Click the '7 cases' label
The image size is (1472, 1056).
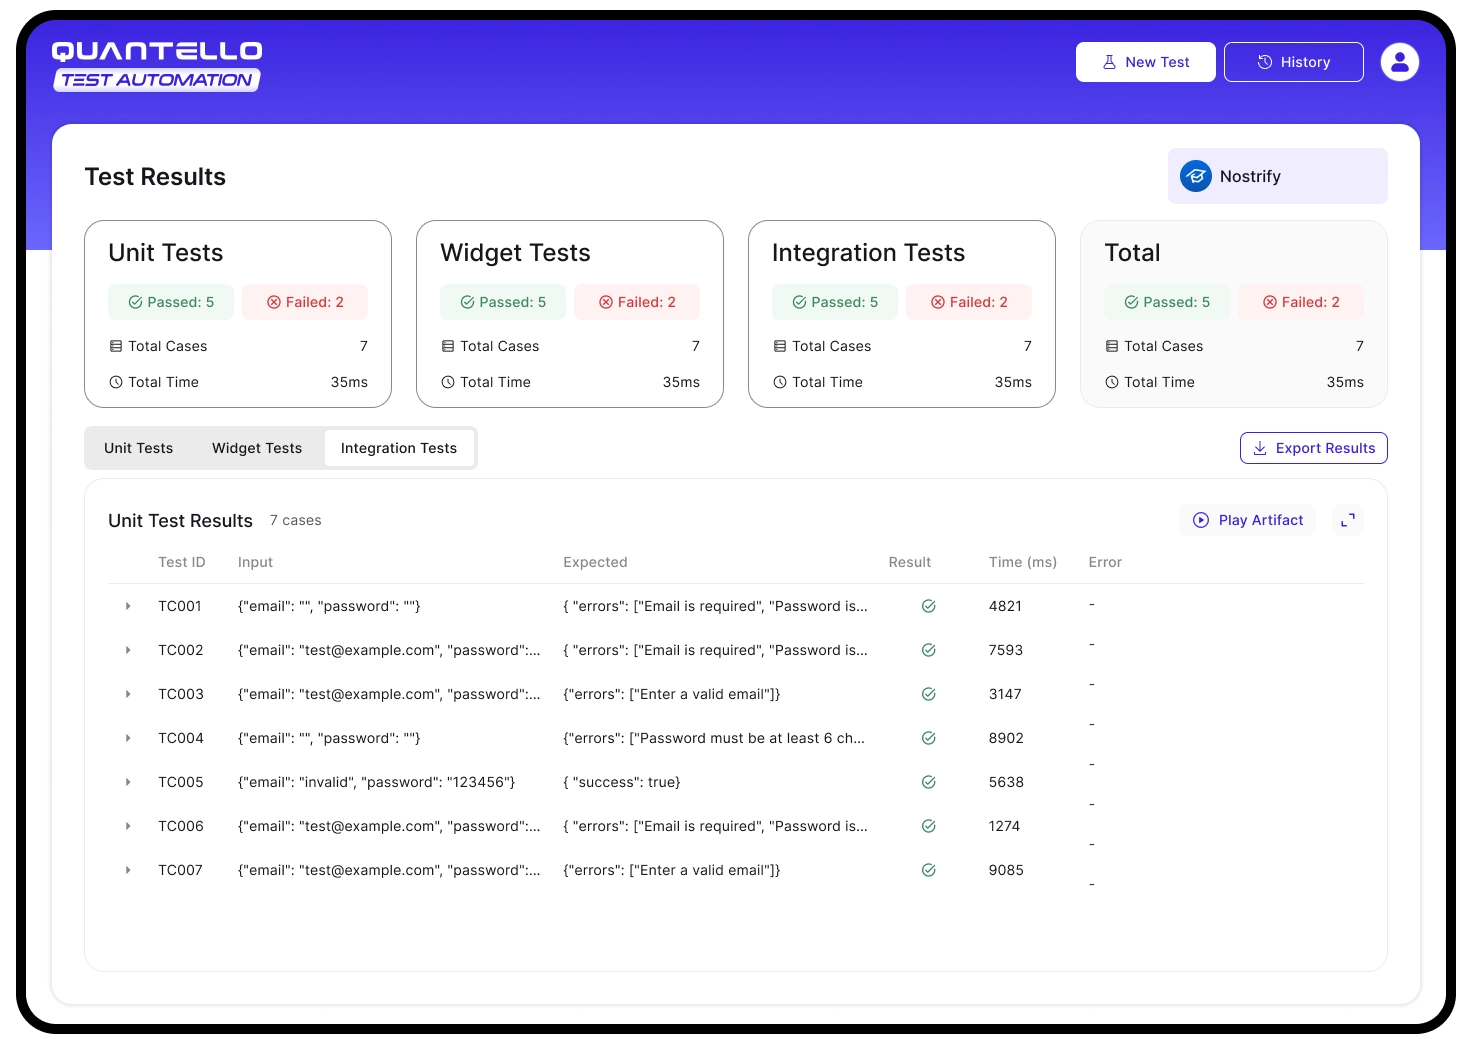[296, 520]
